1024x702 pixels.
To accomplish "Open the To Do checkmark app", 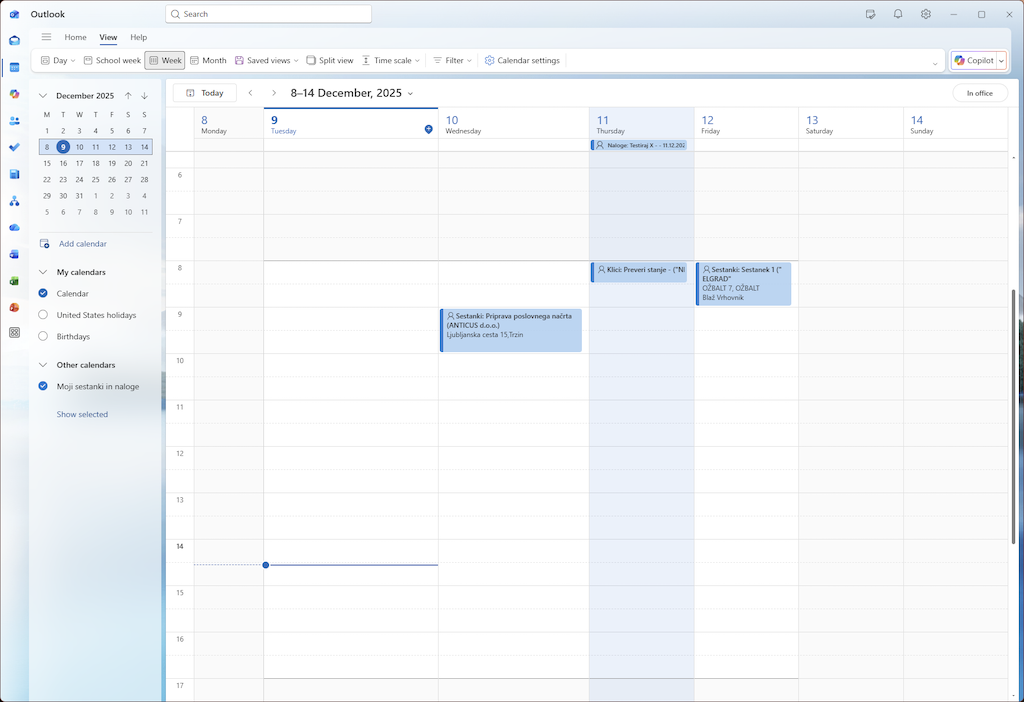I will (14, 147).
